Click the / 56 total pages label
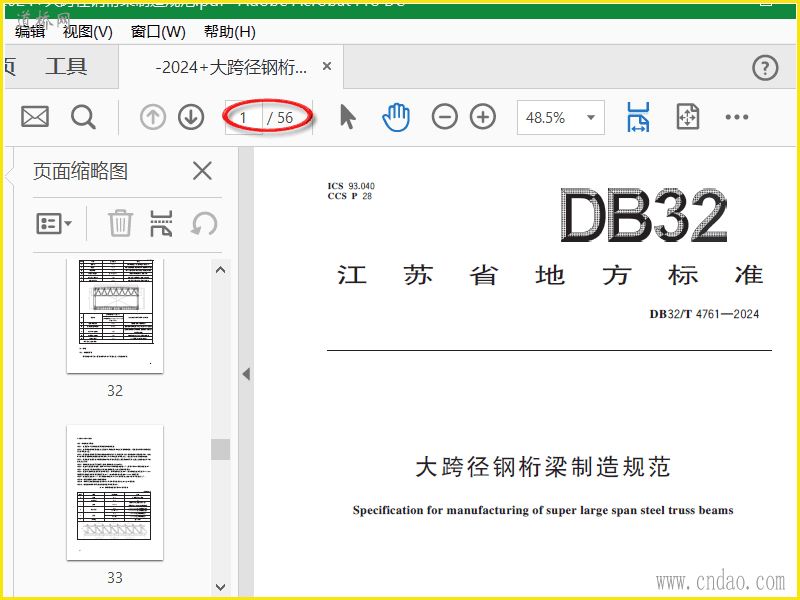Viewport: 800px width, 600px height. coord(280,118)
